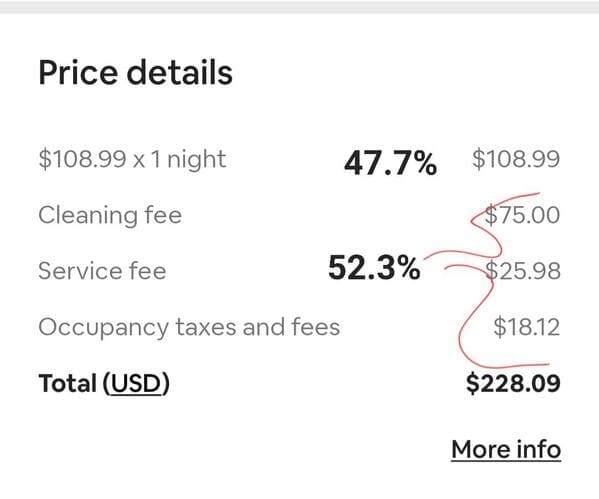
Task: Select the Service fee label
Action: 102,271
